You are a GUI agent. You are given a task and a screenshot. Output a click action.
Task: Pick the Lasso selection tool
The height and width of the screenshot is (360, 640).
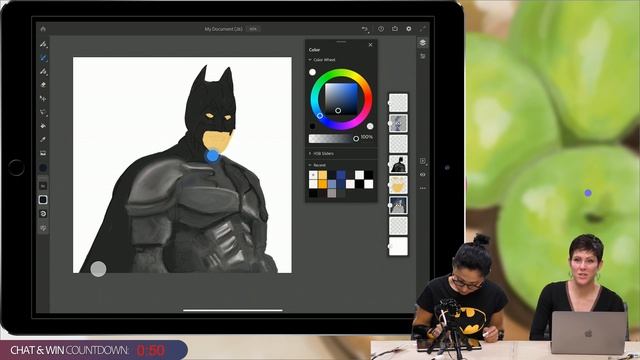click(x=43, y=112)
